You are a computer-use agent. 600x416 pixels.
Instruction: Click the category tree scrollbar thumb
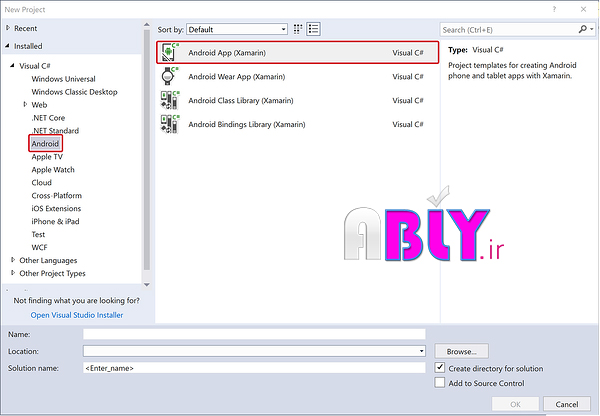[147, 149]
